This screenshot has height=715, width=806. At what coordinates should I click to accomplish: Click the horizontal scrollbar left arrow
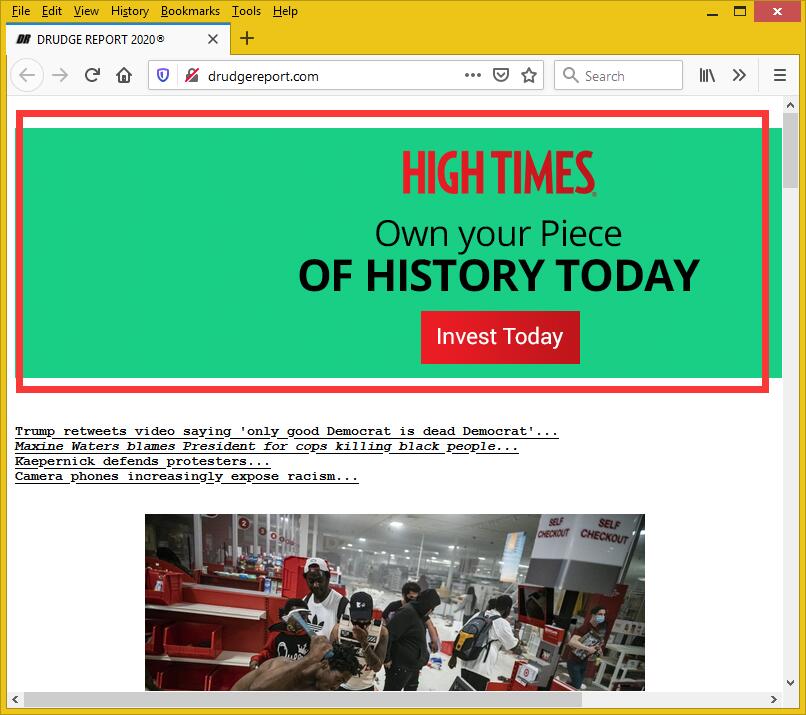(15, 699)
